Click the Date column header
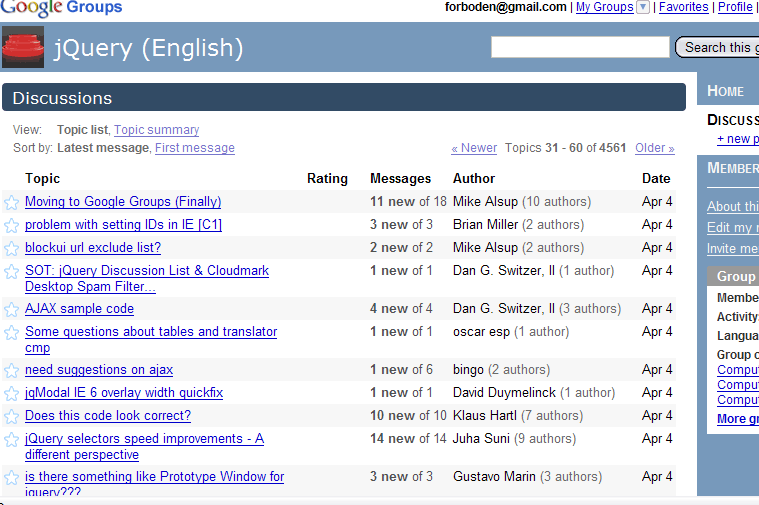Image resolution: width=759 pixels, height=505 pixels. click(656, 179)
